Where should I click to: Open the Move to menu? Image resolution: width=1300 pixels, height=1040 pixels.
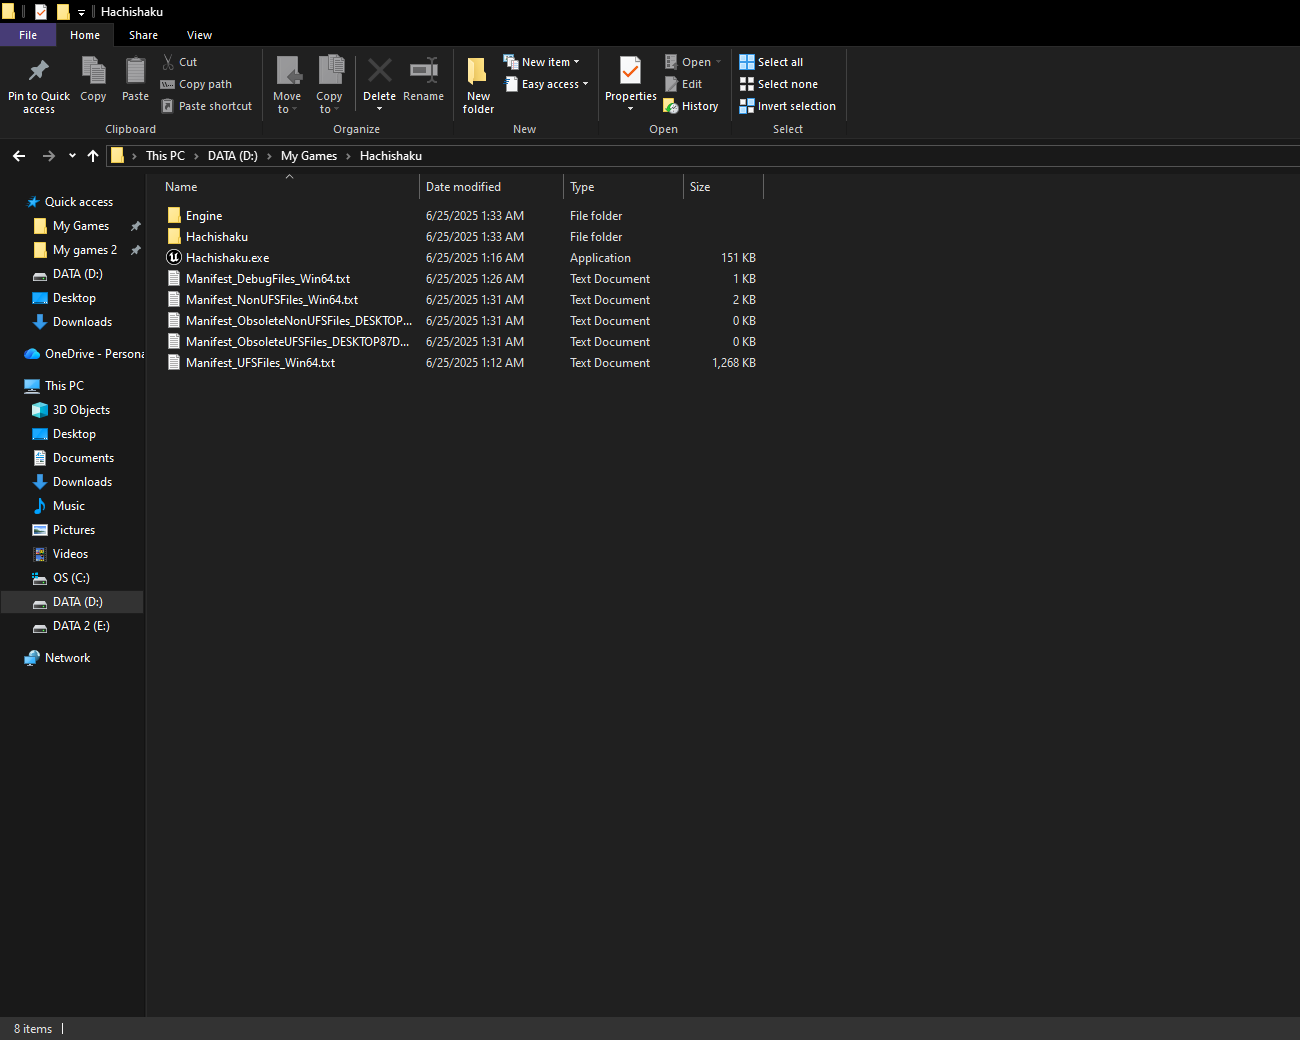[x=287, y=84]
